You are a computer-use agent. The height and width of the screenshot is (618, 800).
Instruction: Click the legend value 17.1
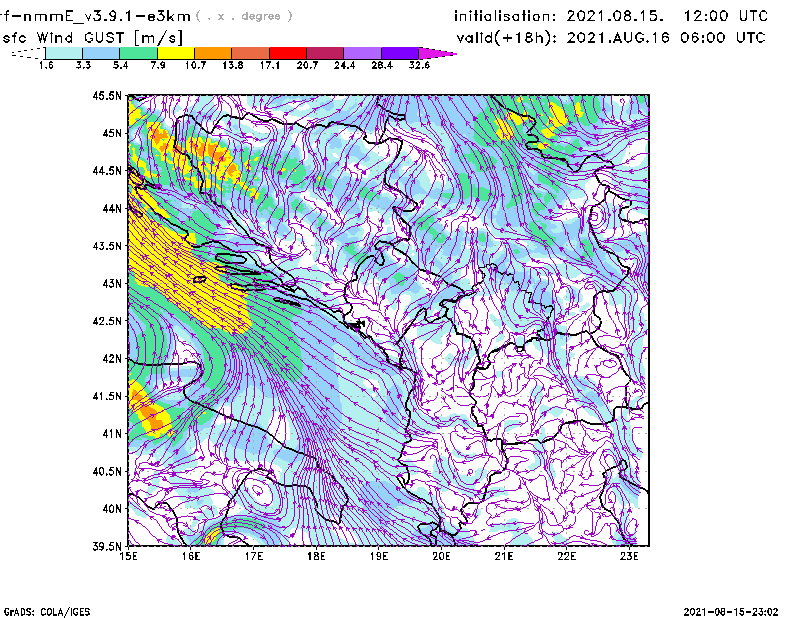pos(270,65)
